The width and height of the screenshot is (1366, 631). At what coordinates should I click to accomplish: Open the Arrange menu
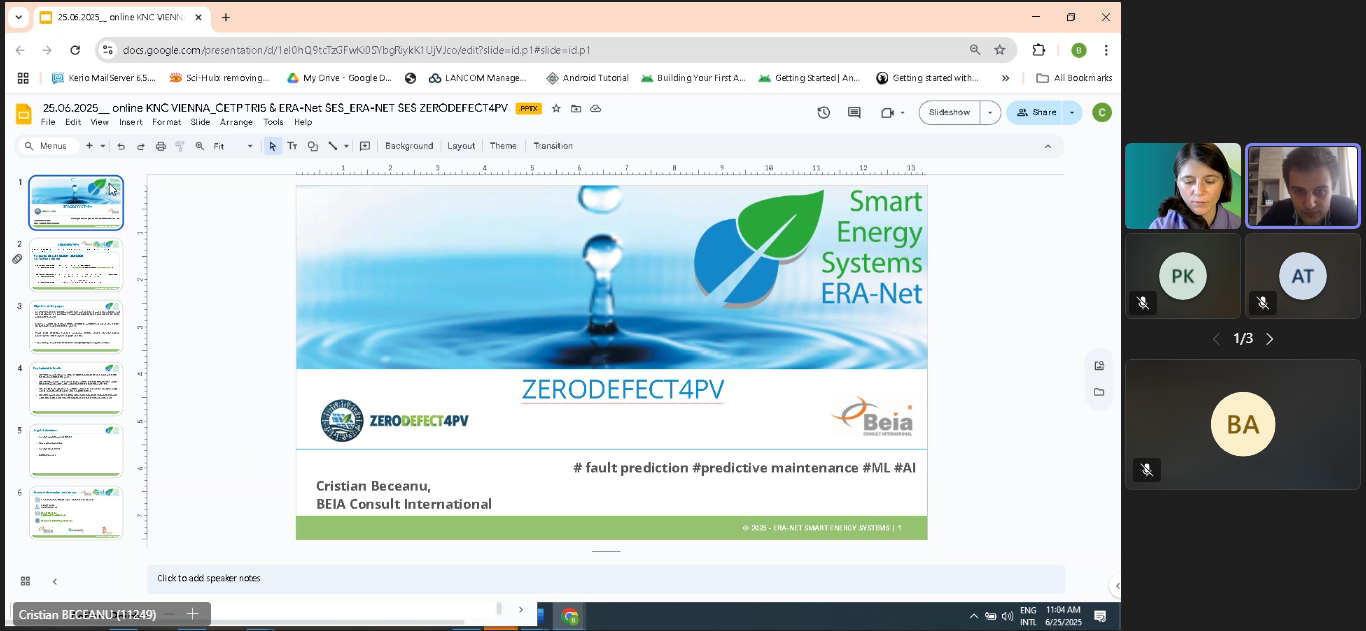(236, 122)
